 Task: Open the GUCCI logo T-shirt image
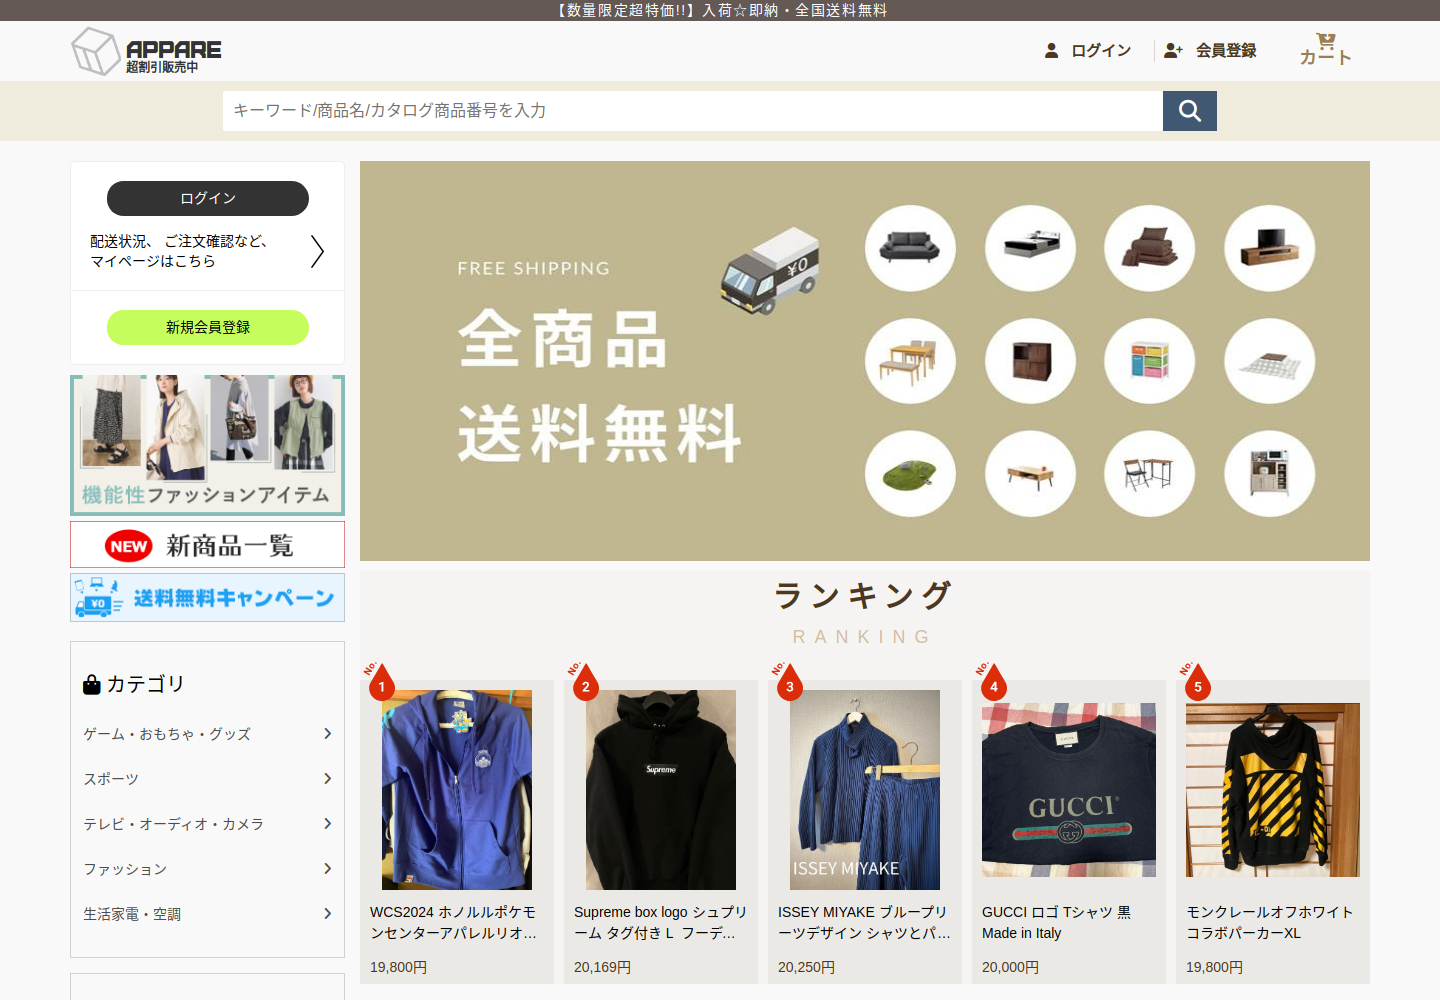coord(1069,790)
